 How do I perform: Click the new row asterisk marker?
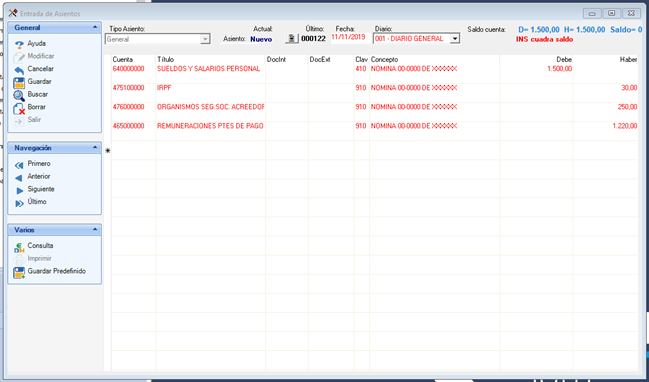[x=108, y=151]
